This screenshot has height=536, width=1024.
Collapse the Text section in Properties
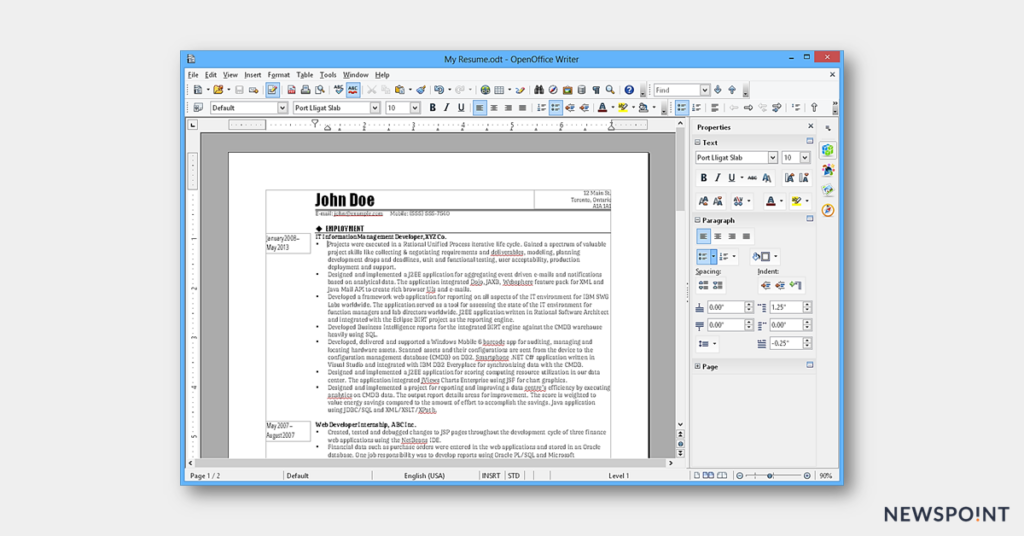pyautogui.click(x=697, y=142)
